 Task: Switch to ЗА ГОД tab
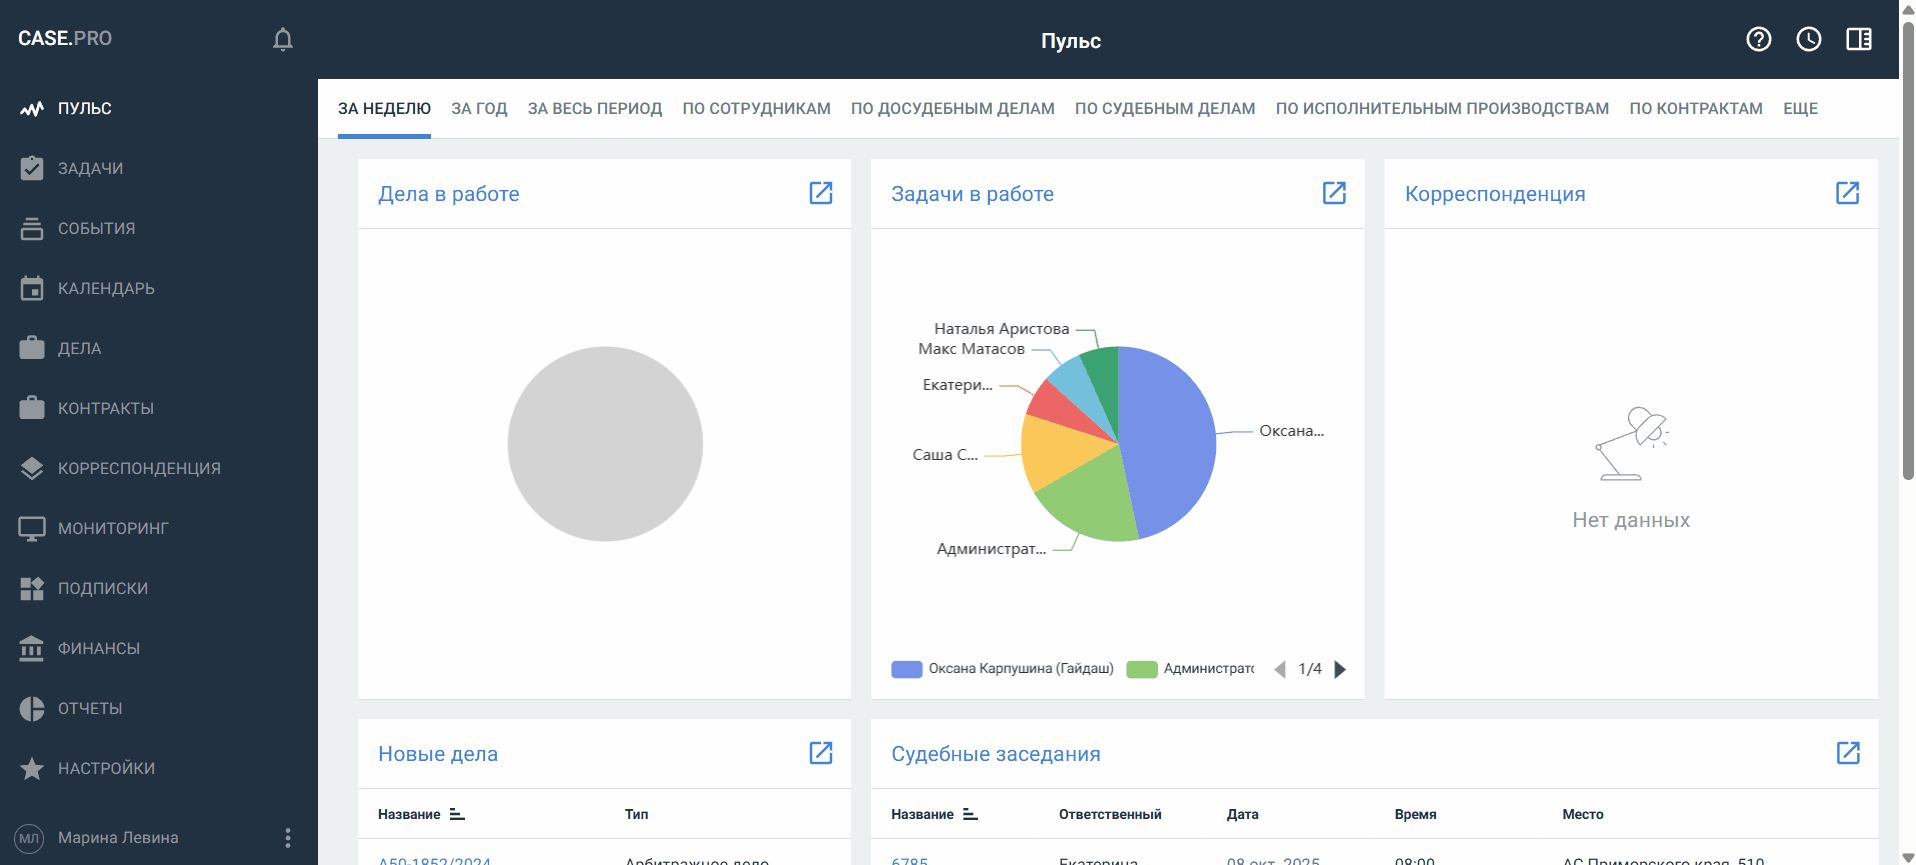point(479,108)
